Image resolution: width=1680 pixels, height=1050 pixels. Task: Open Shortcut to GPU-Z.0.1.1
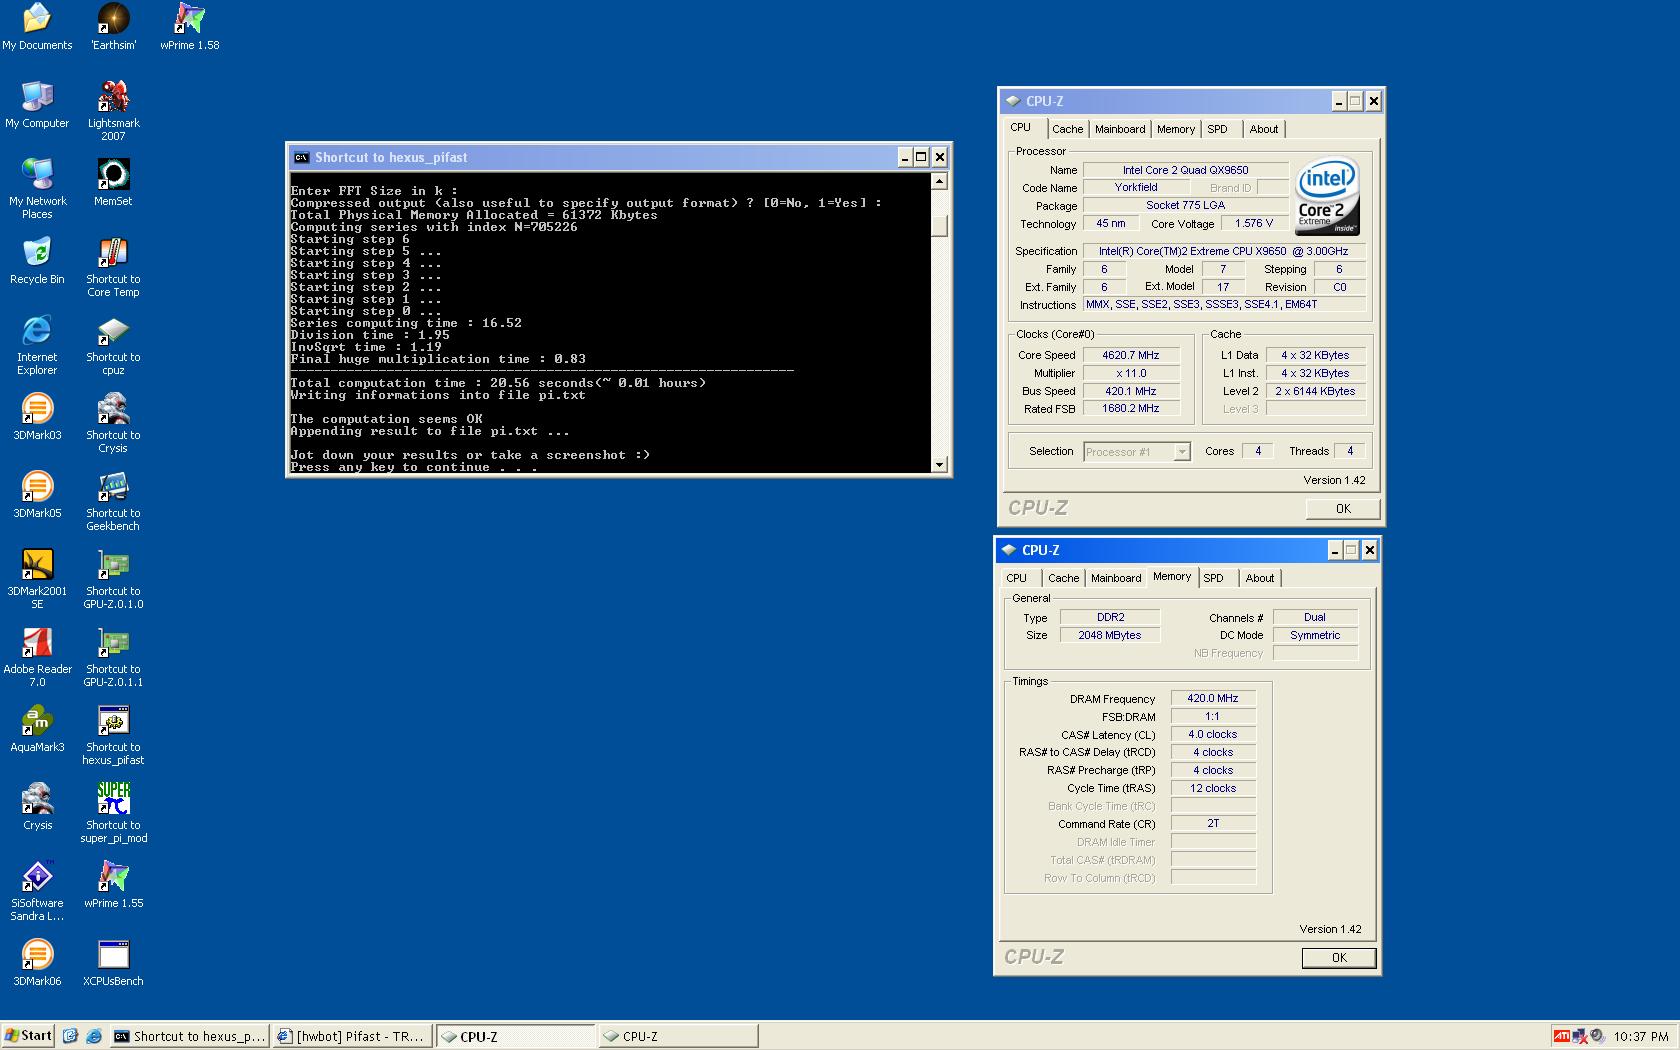(113, 657)
